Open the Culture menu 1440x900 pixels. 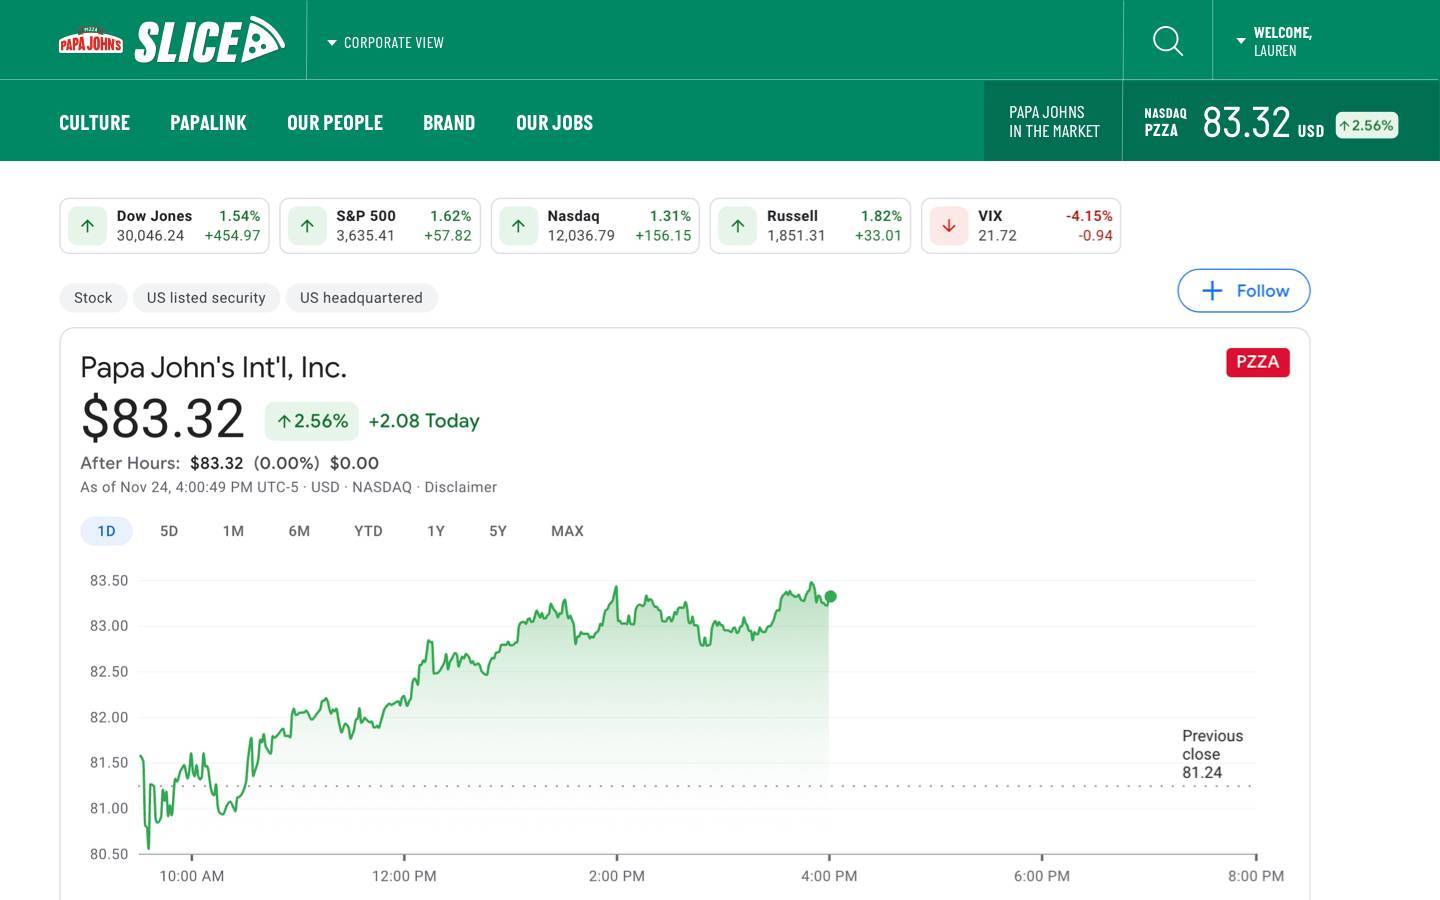94,122
